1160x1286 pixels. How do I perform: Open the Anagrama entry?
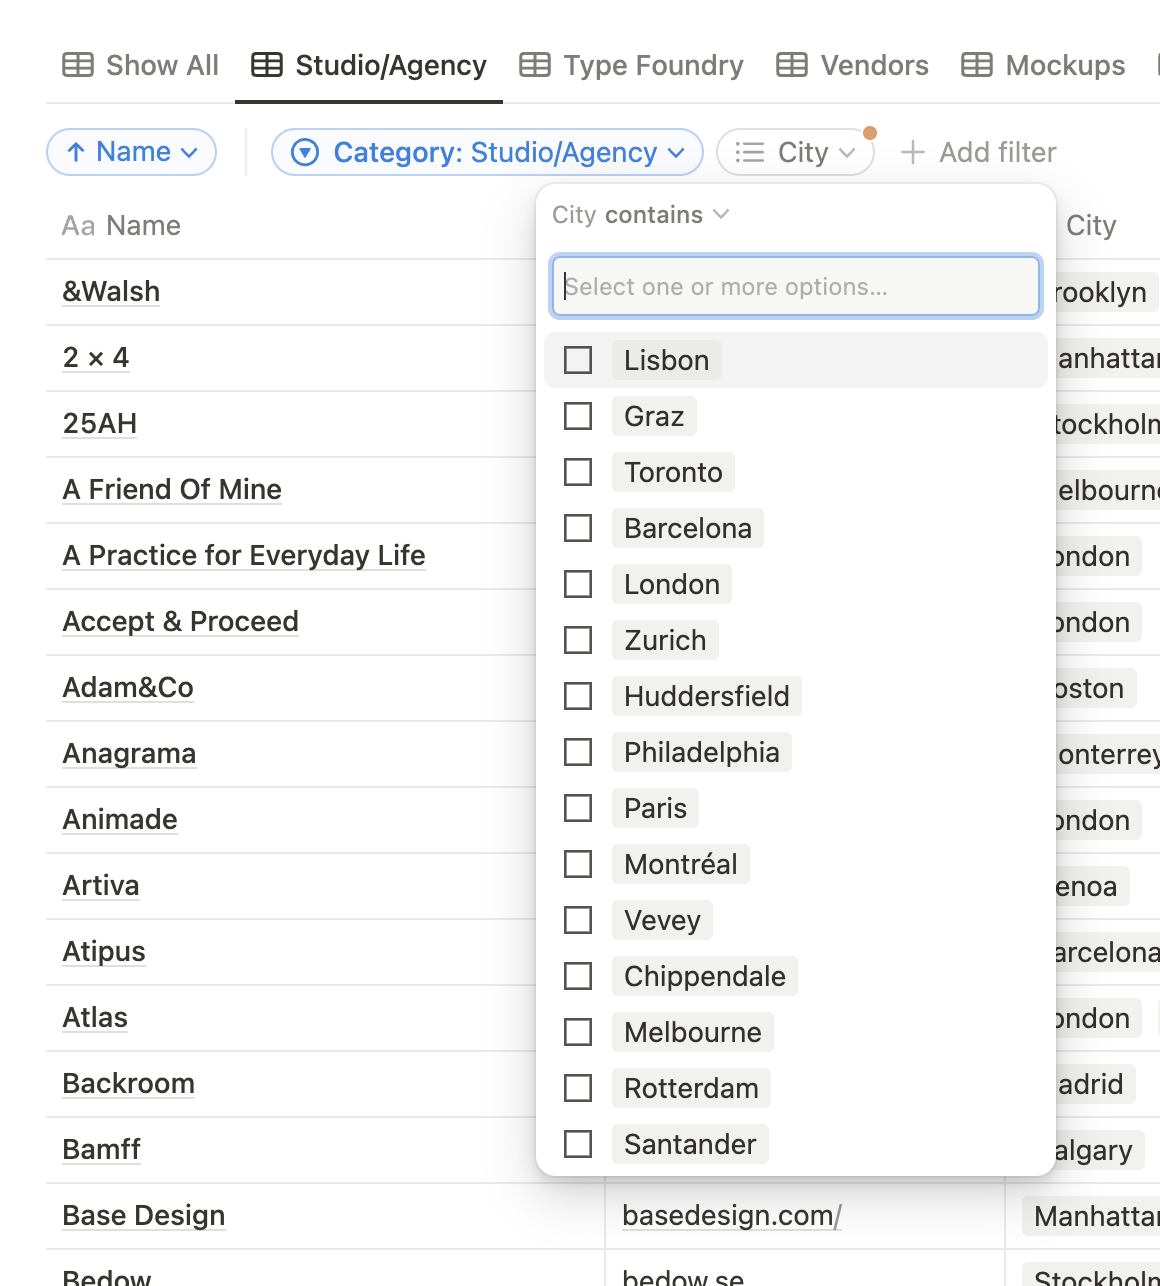(x=129, y=754)
